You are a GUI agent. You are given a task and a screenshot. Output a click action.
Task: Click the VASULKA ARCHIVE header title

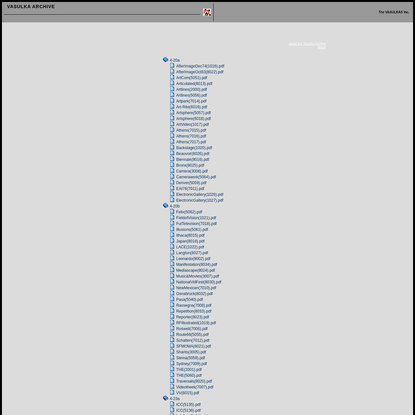[x=31, y=6]
